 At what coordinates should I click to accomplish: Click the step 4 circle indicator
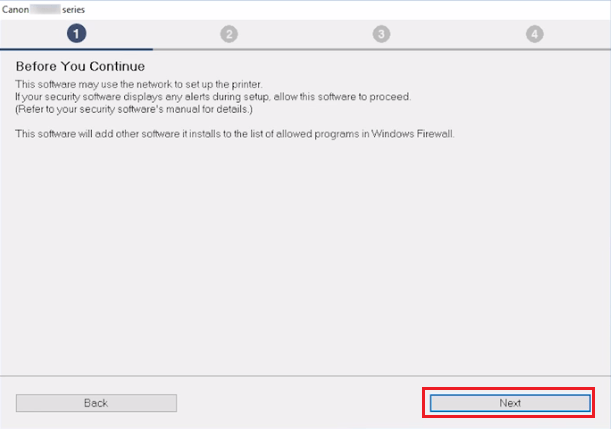[535, 34]
